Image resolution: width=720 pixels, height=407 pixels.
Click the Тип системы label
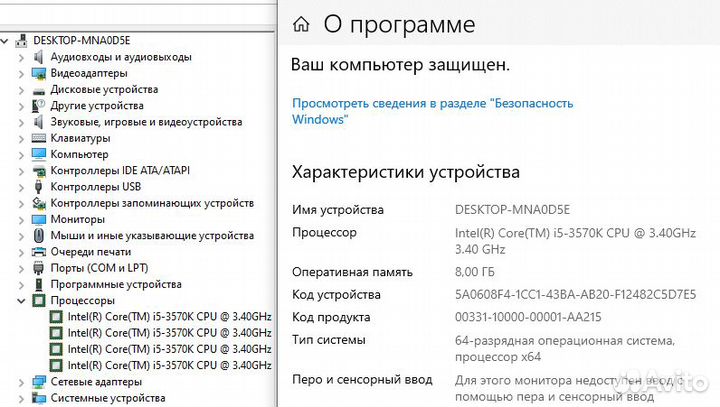(x=329, y=340)
